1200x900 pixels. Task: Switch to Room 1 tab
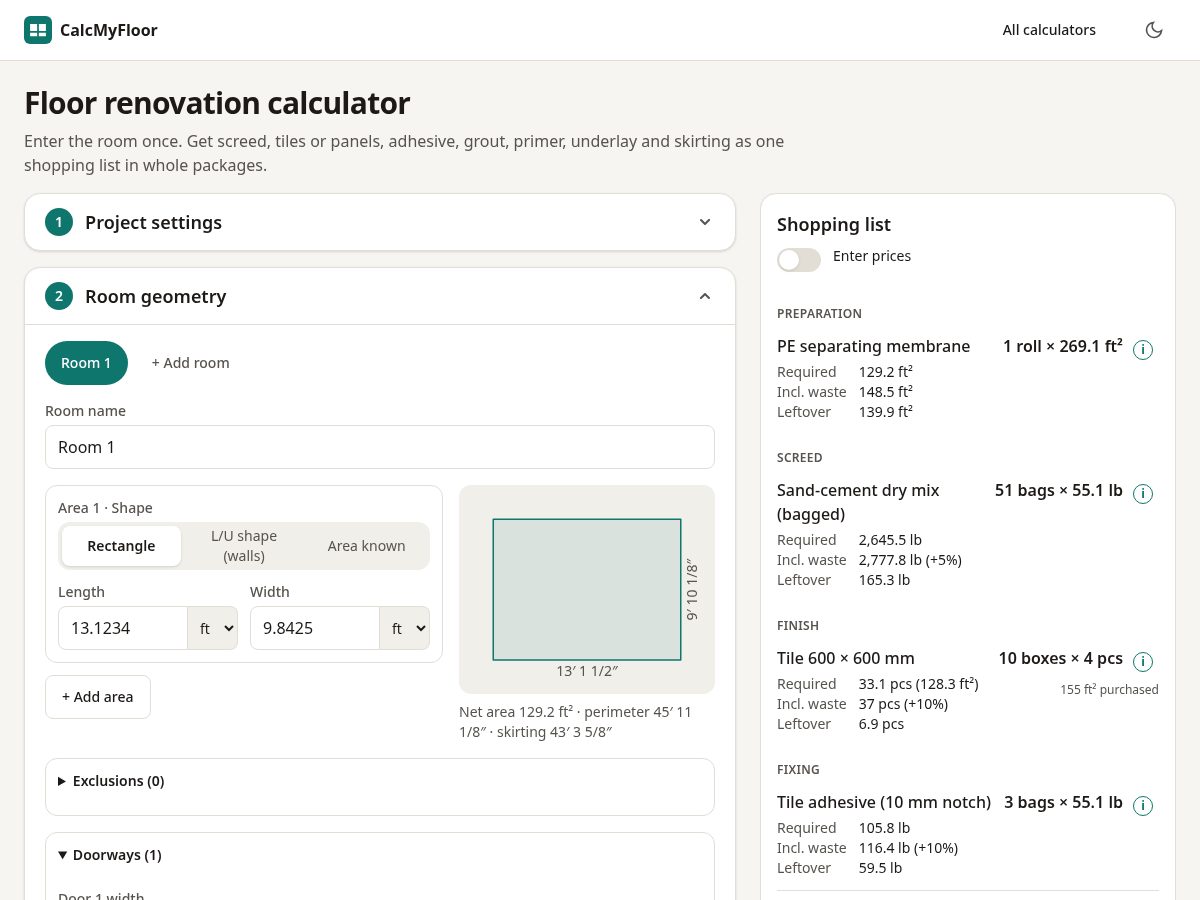(x=86, y=363)
